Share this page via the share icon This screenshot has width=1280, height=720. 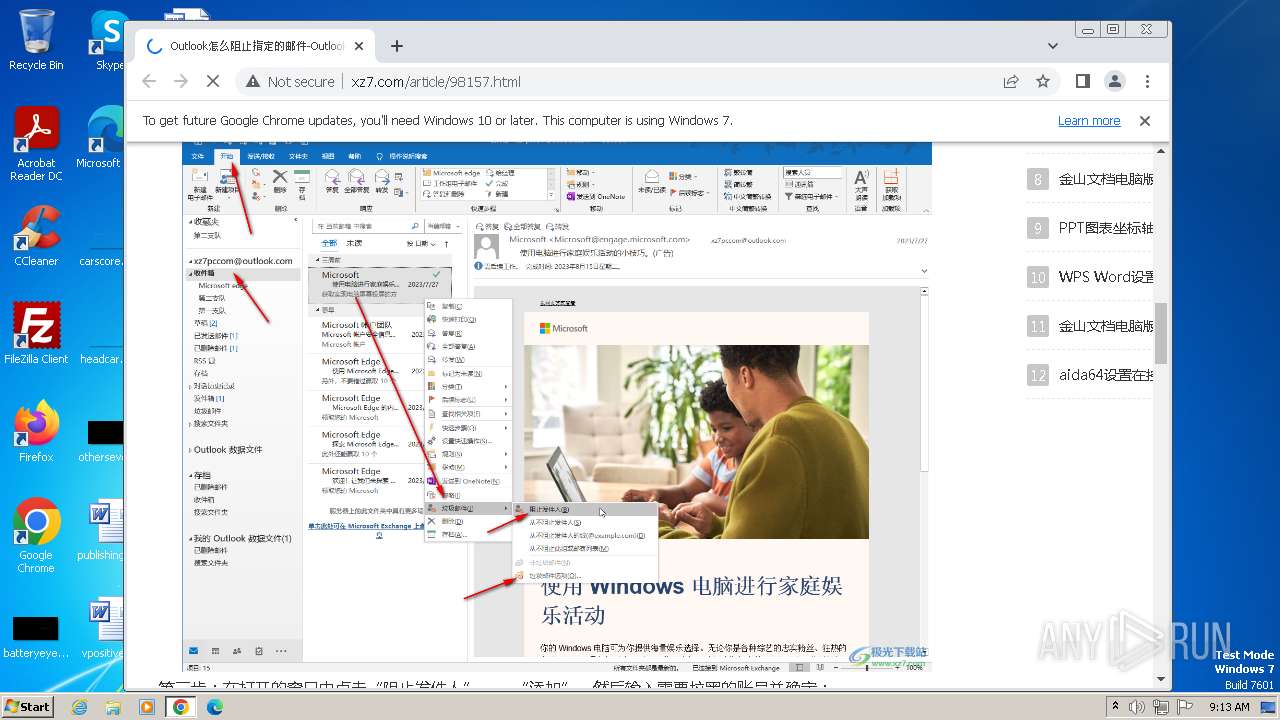(1011, 82)
